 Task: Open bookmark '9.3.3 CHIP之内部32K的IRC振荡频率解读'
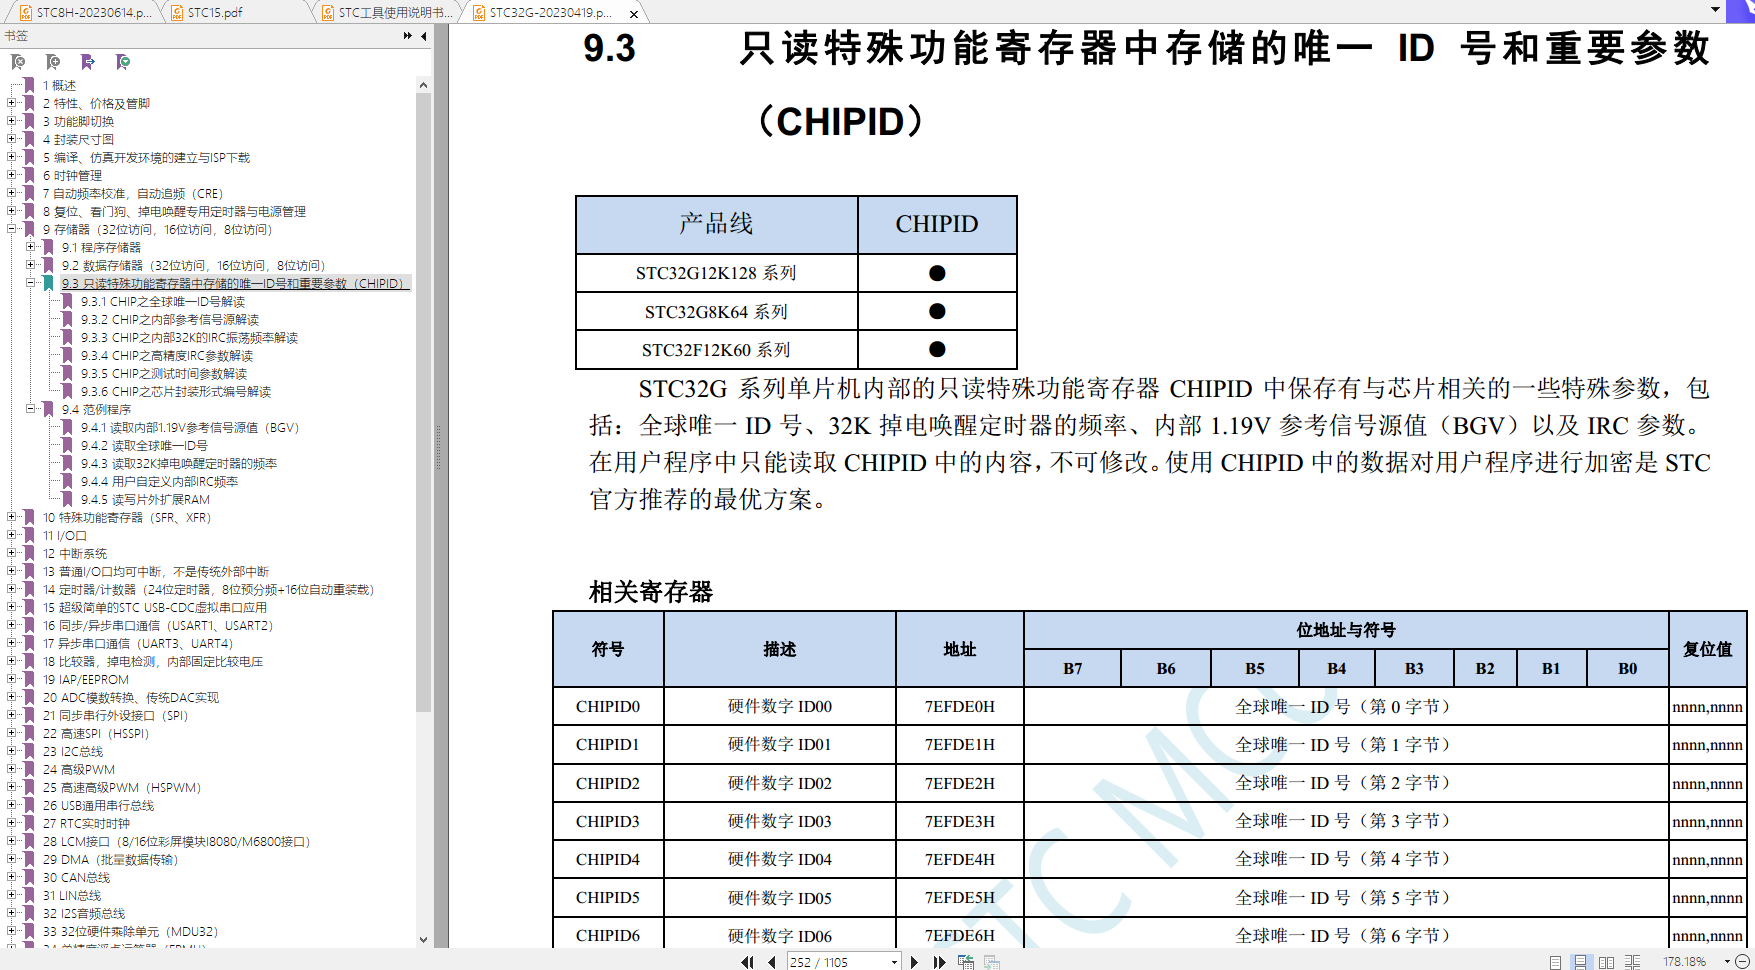coord(189,337)
